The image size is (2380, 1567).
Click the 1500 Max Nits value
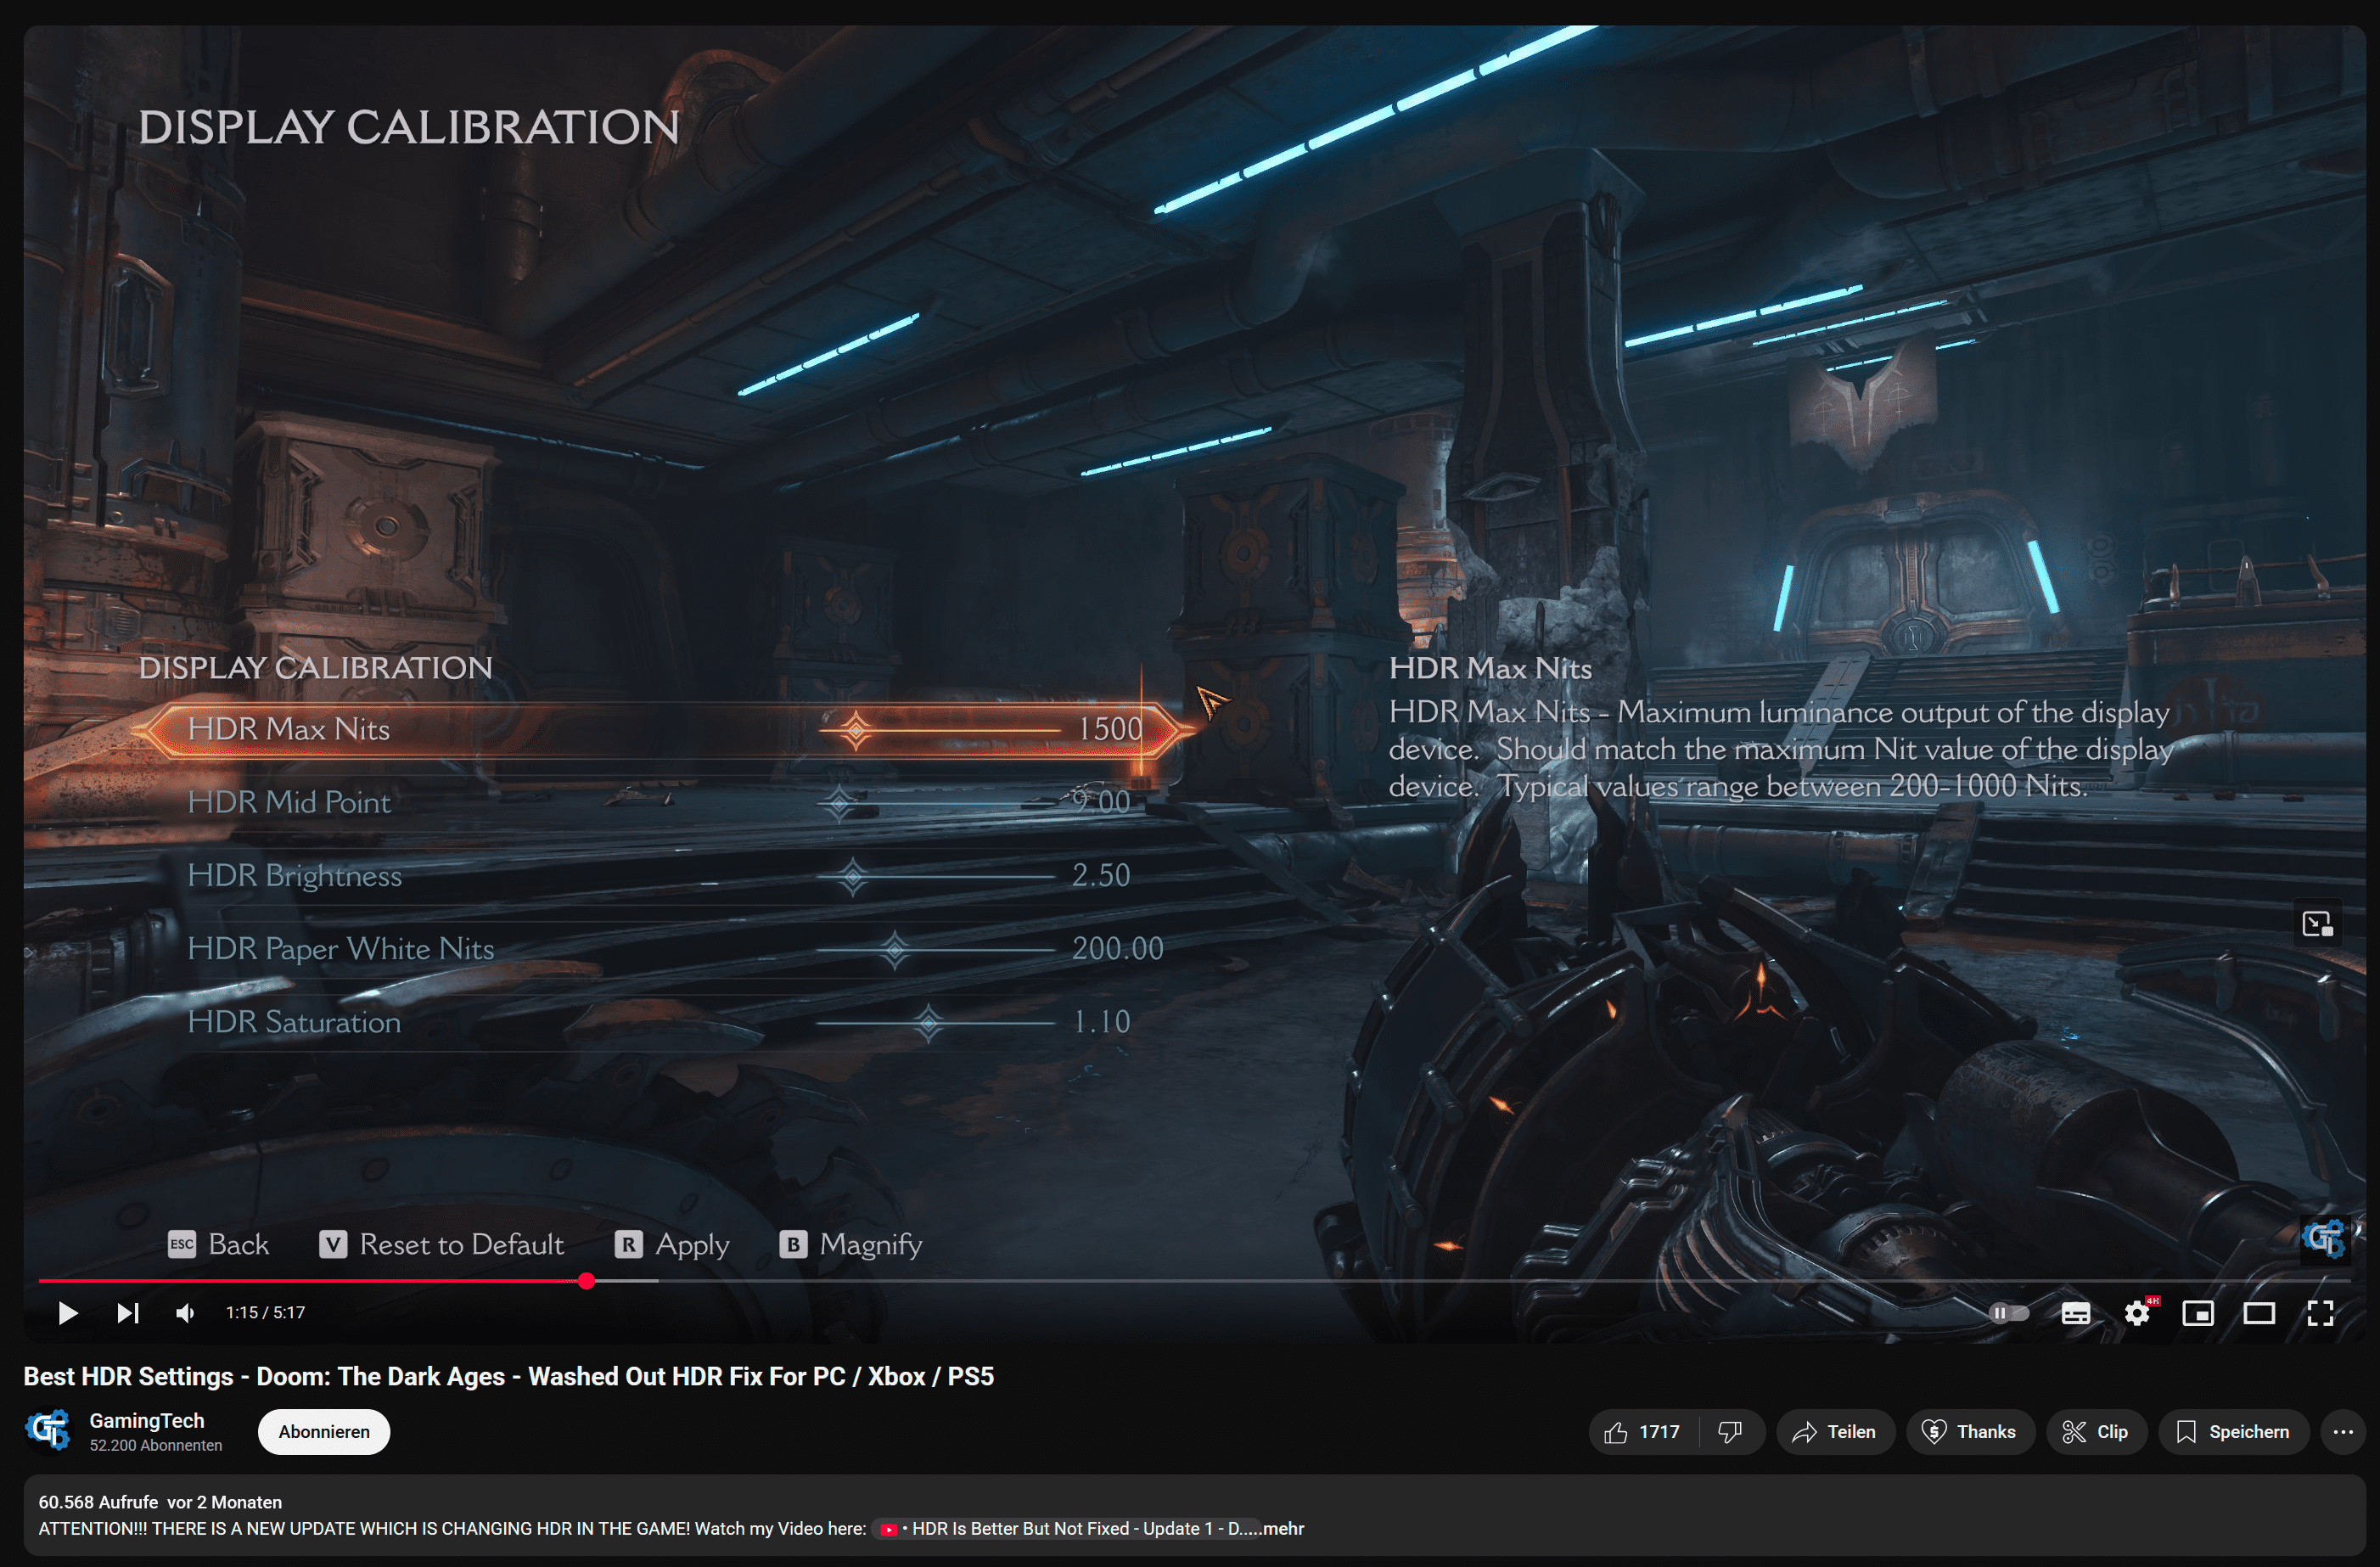coord(1109,729)
